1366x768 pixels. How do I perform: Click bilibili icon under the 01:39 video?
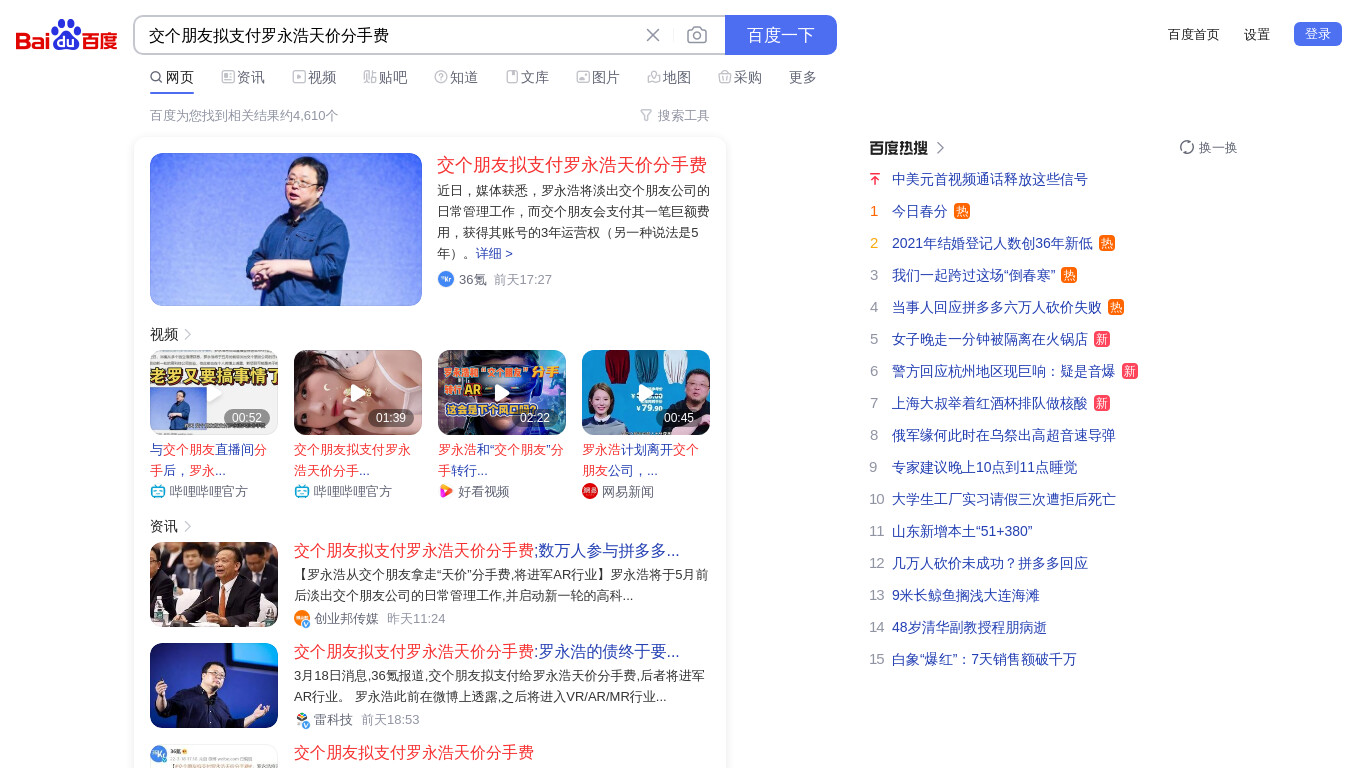(302, 491)
